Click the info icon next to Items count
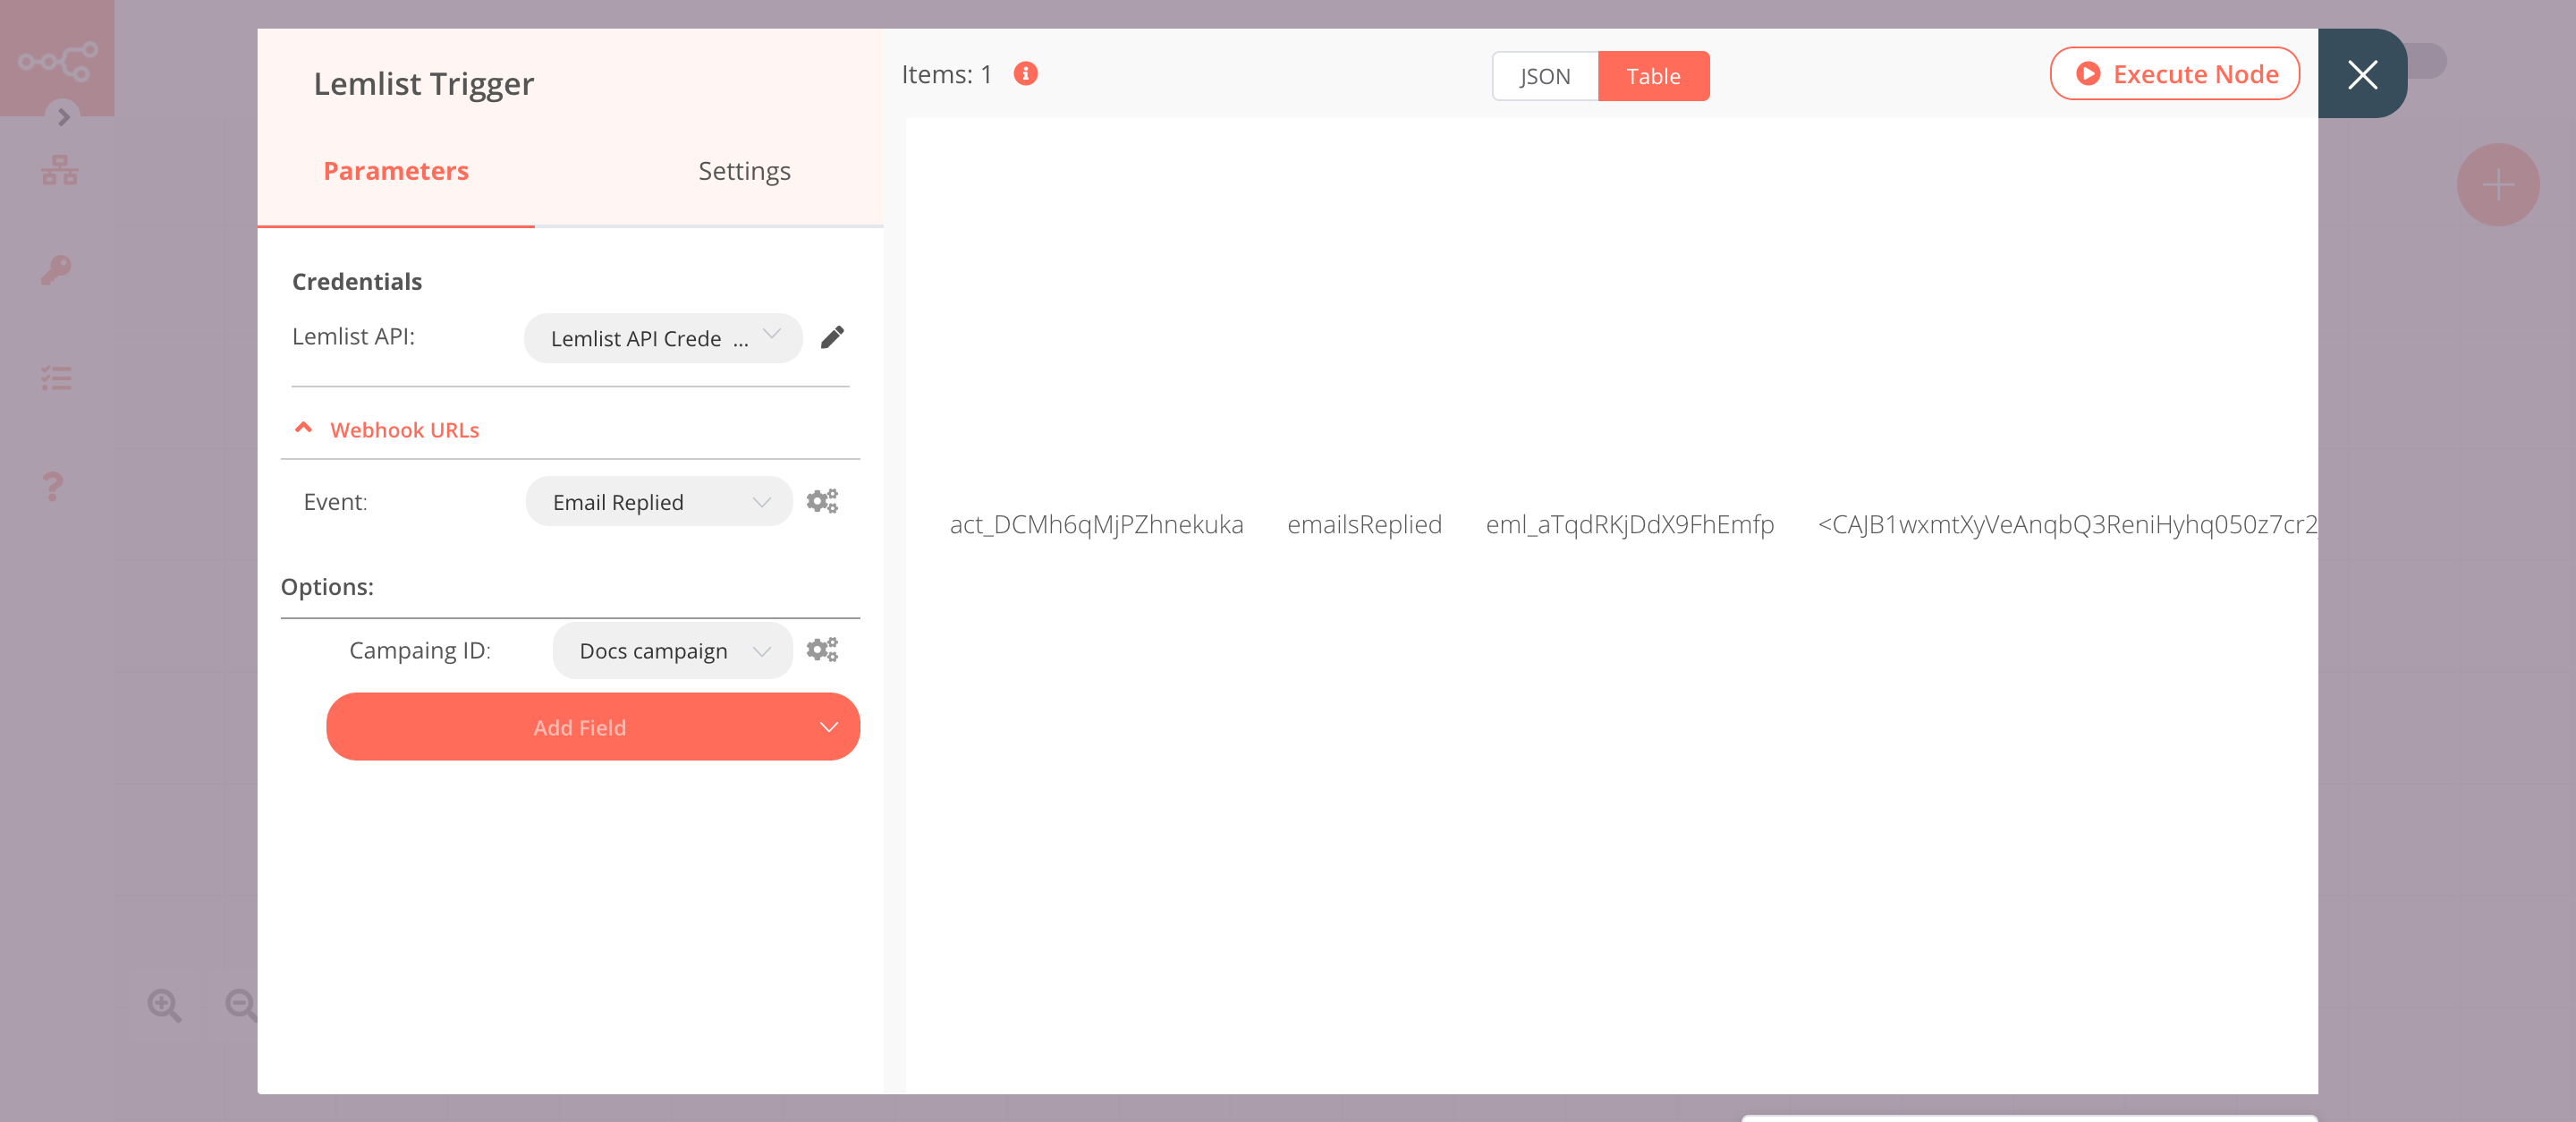The height and width of the screenshot is (1122, 2576). (x=1026, y=73)
